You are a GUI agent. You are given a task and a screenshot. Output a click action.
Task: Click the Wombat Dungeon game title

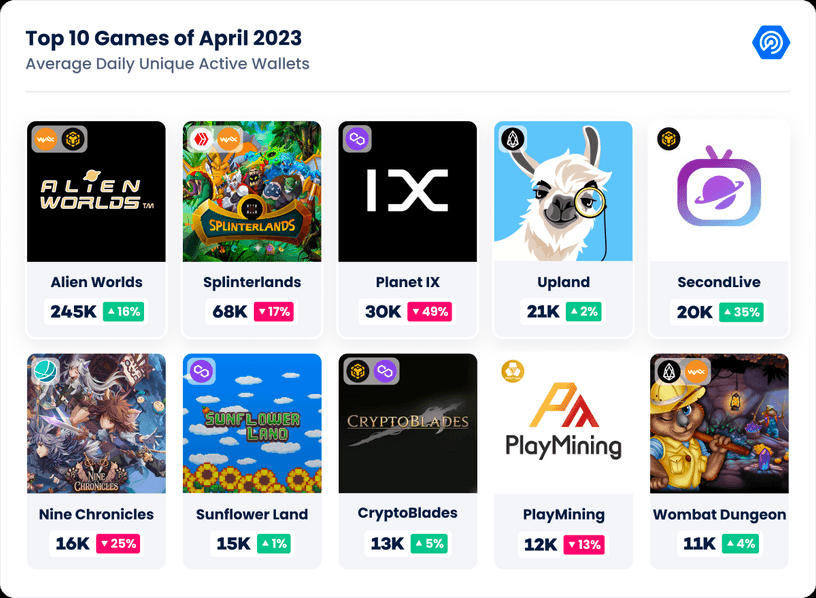719,514
